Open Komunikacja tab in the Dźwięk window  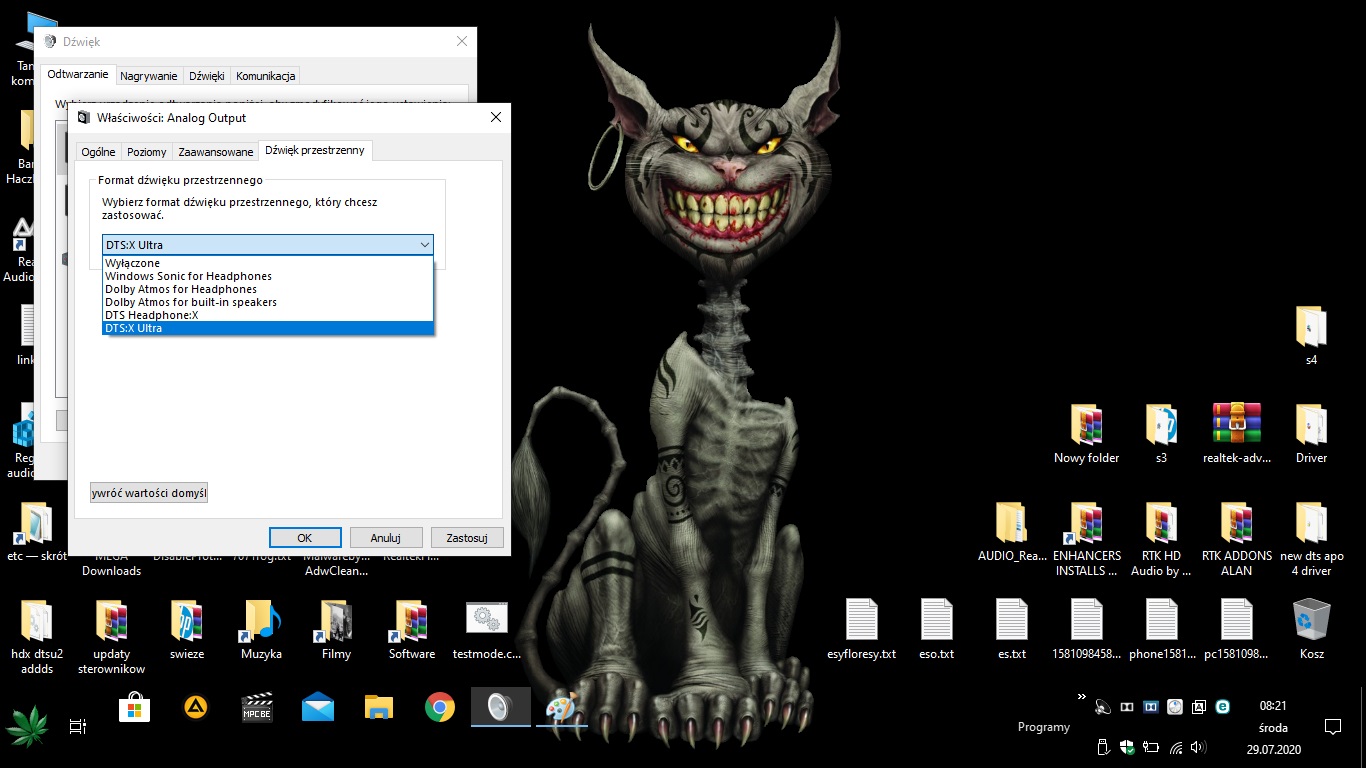(x=265, y=76)
